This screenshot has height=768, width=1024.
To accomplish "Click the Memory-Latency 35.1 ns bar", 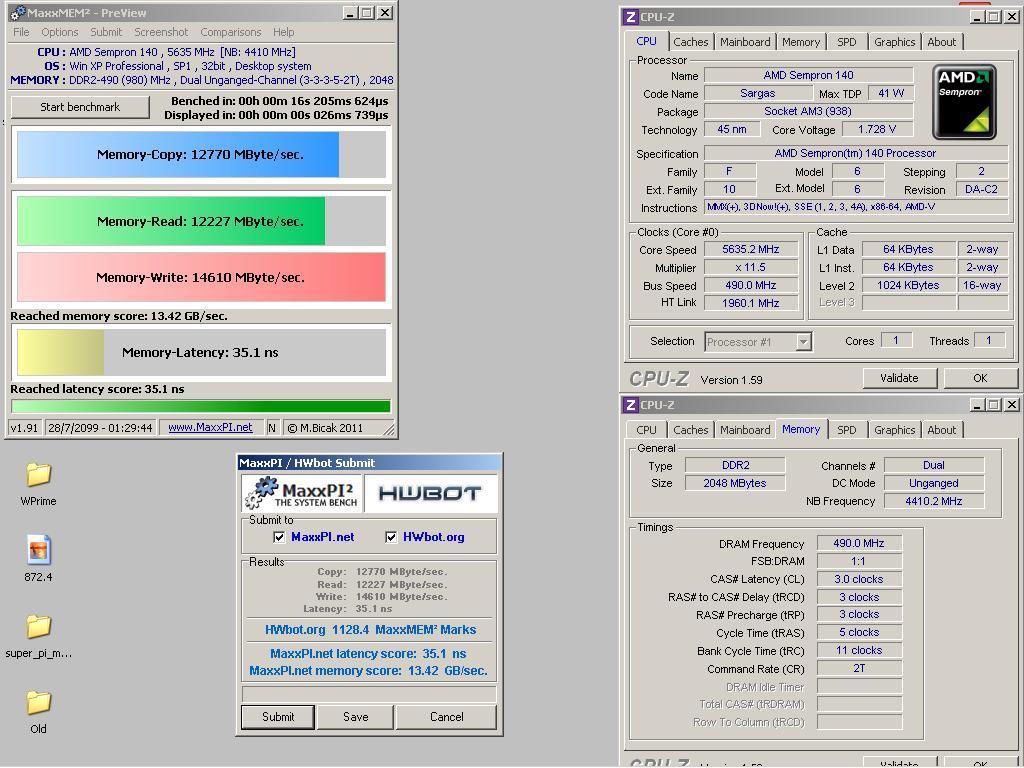I will (201, 353).
